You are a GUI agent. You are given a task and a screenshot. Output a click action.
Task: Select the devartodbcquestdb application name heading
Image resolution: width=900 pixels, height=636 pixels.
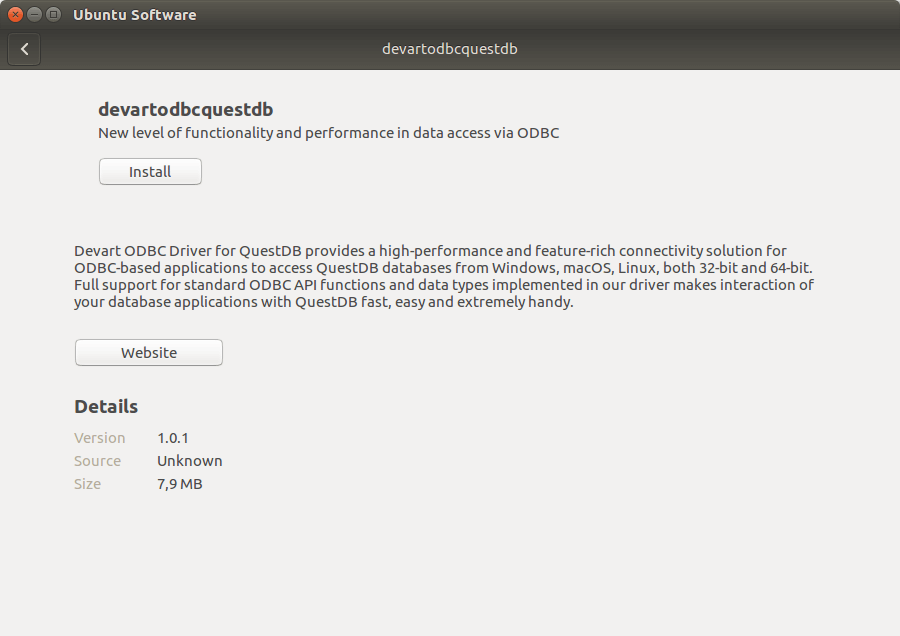185,109
